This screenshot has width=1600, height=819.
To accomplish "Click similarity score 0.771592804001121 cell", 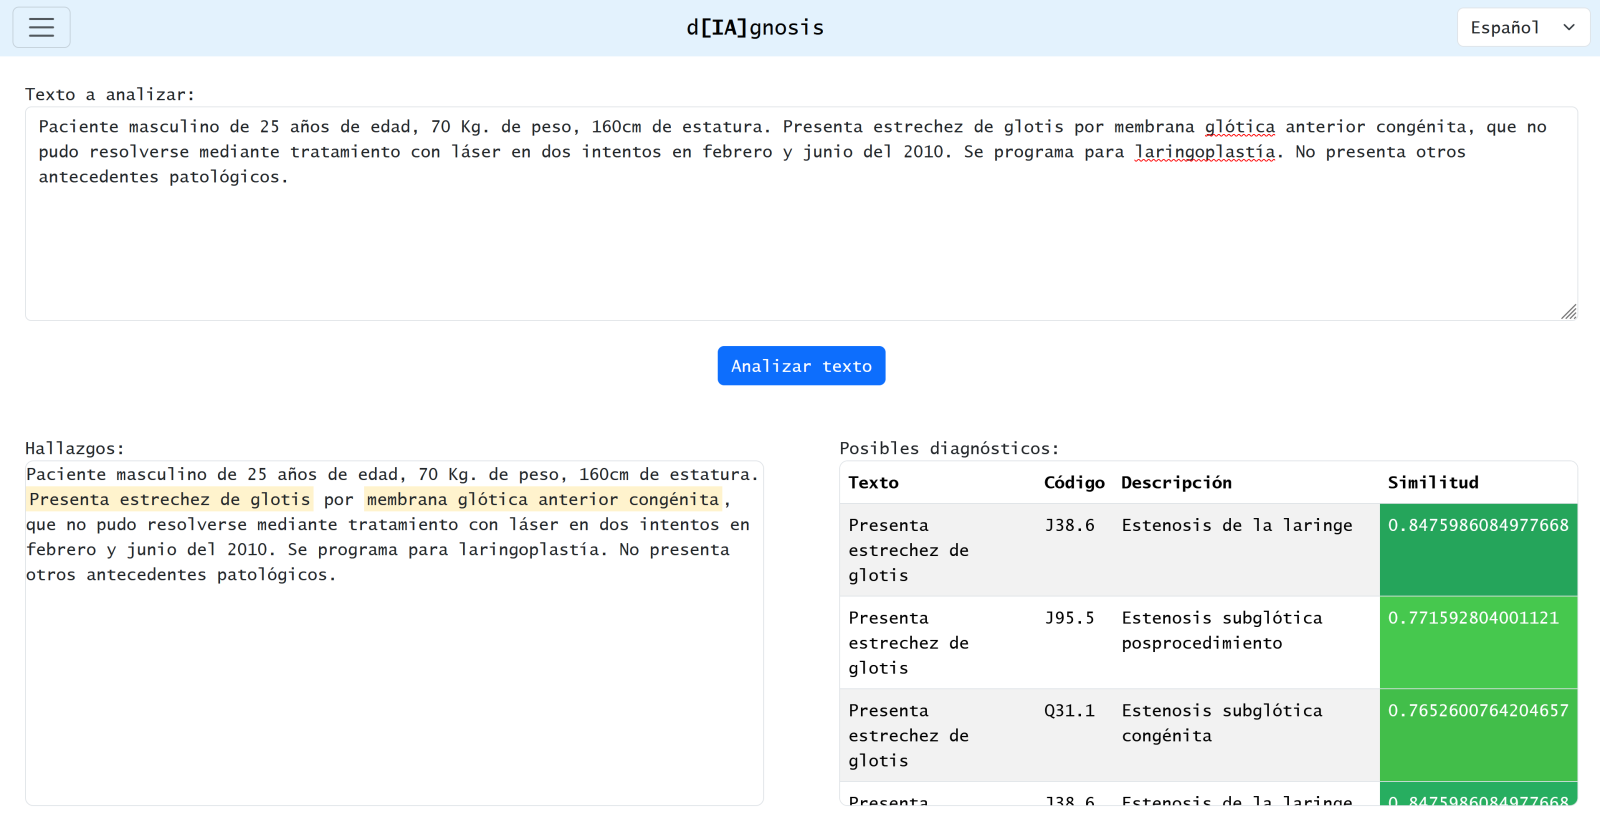I will pos(1472,619).
